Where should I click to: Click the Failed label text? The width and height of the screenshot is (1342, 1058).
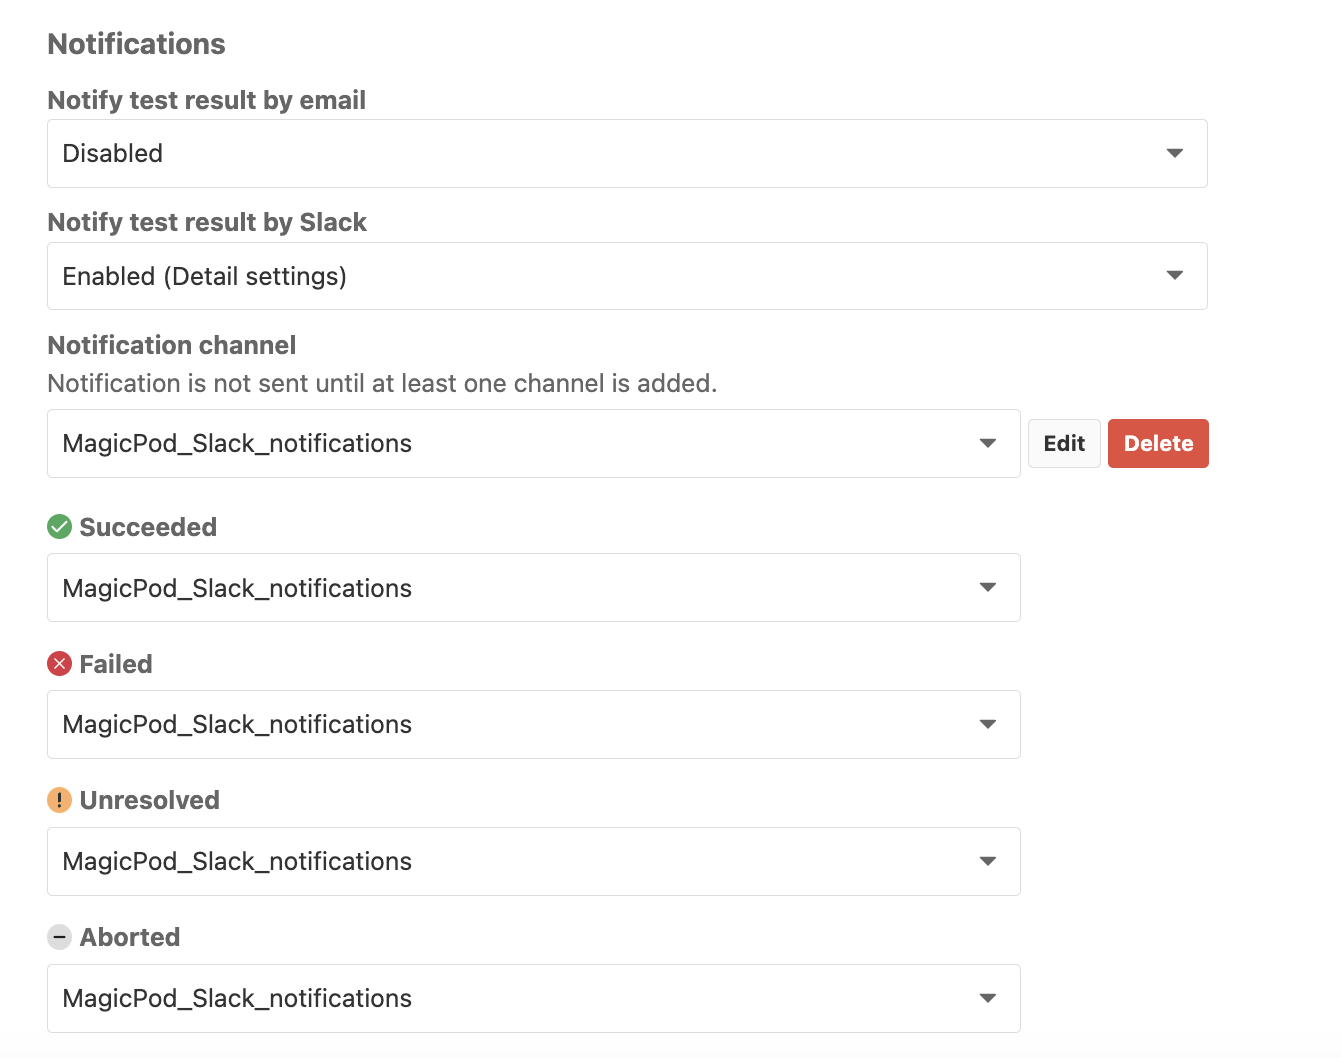[x=116, y=664]
